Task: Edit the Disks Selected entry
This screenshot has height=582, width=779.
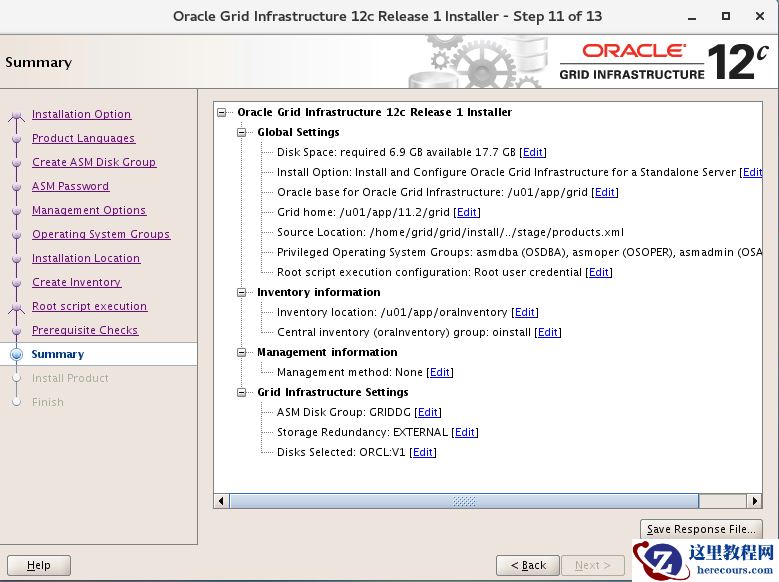Action: pos(423,452)
